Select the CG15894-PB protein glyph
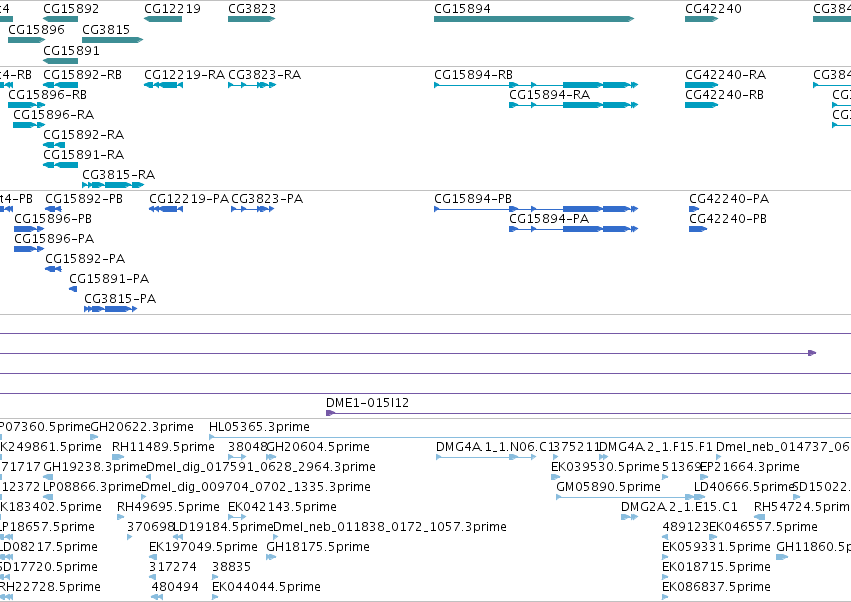This screenshot has height=602, width=851. tap(536, 209)
